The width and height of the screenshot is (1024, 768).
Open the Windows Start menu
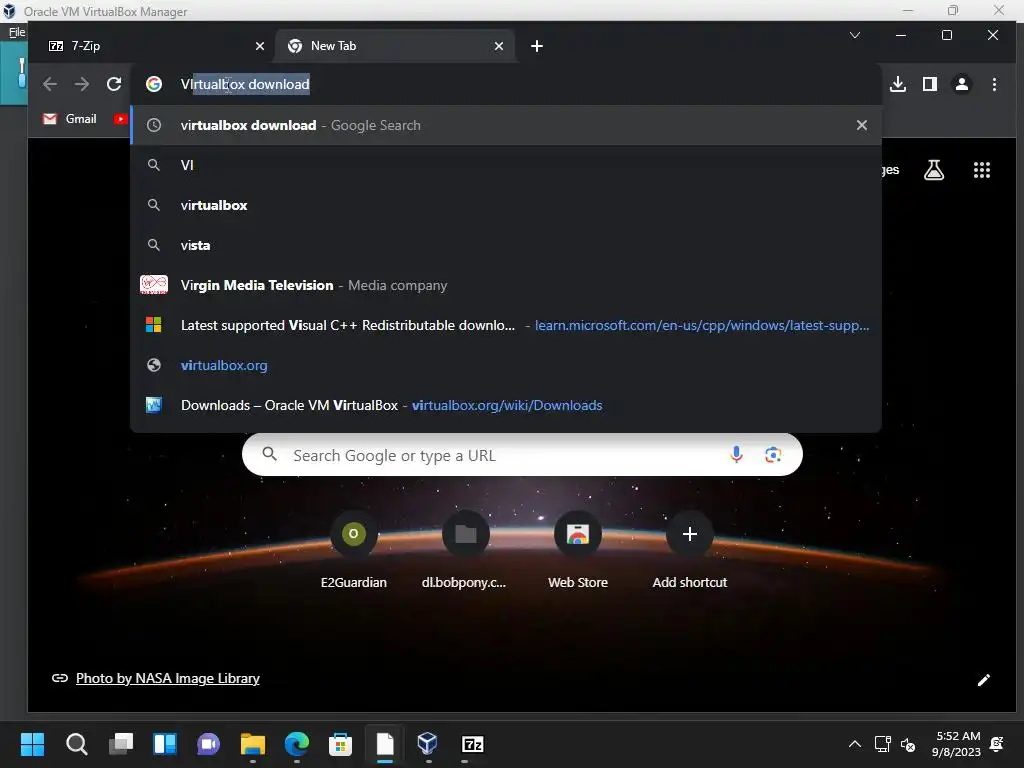(32, 744)
